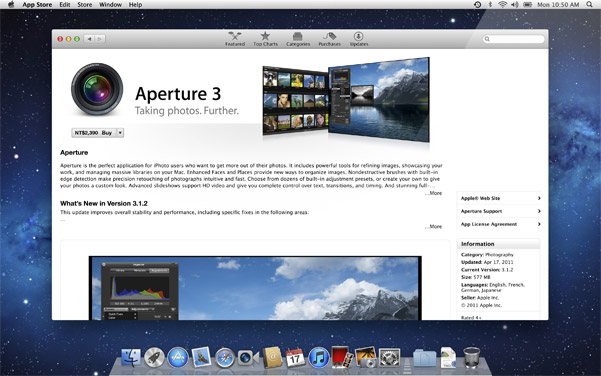The image size is (601, 376).
Task: Launch iTunes from the Dock
Action: (x=319, y=358)
